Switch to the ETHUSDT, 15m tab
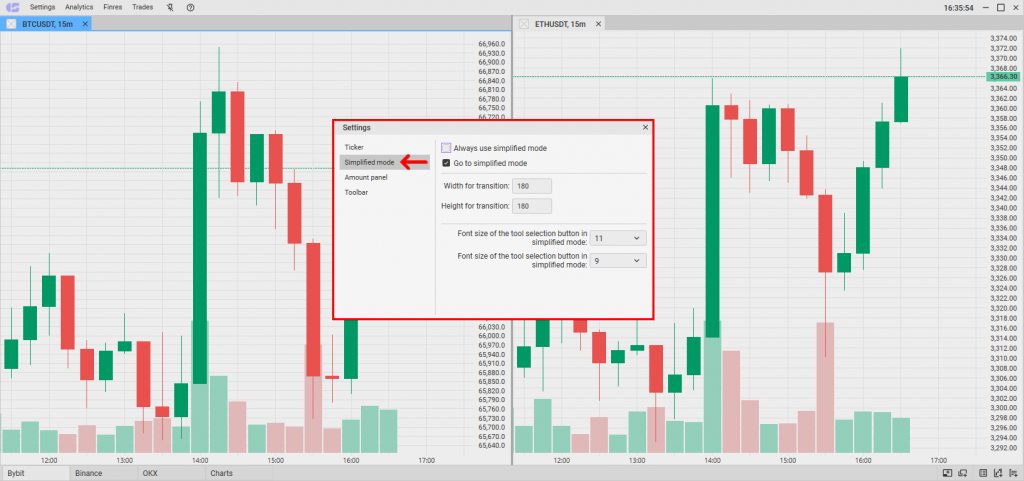Image resolution: width=1024 pixels, height=481 pixels. coord(560,24)
